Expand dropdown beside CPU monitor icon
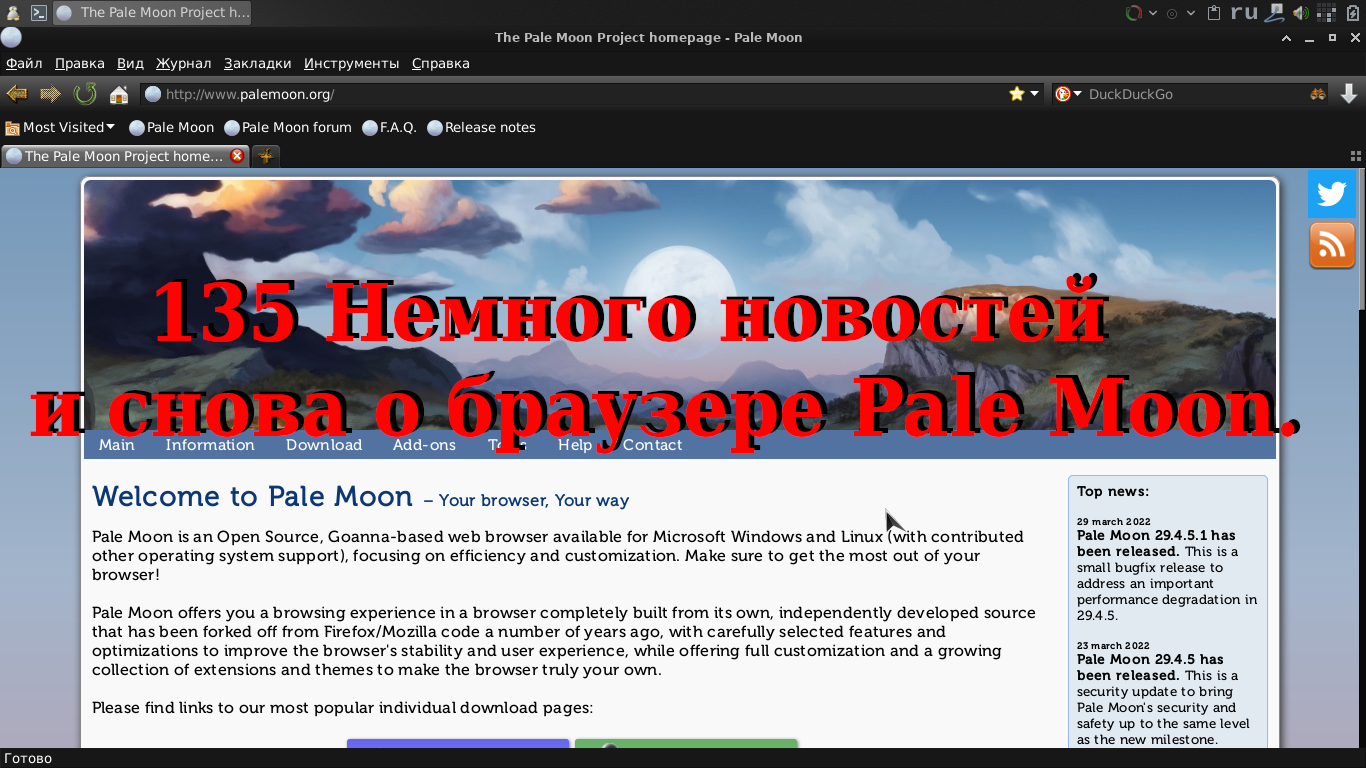Image resolution: width=1366 pixels, height=768 pixels. click(1153, 13)
